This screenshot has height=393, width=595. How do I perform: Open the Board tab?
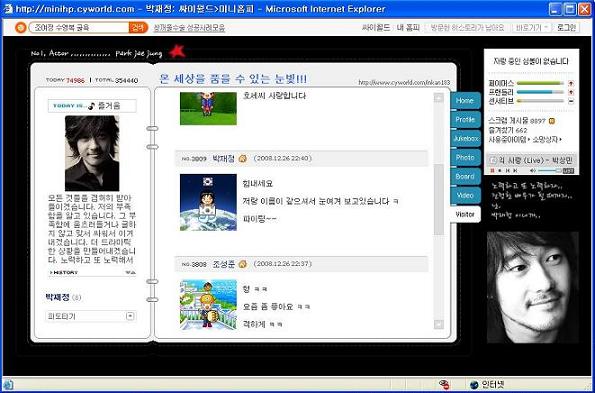(x=465, y=177)
